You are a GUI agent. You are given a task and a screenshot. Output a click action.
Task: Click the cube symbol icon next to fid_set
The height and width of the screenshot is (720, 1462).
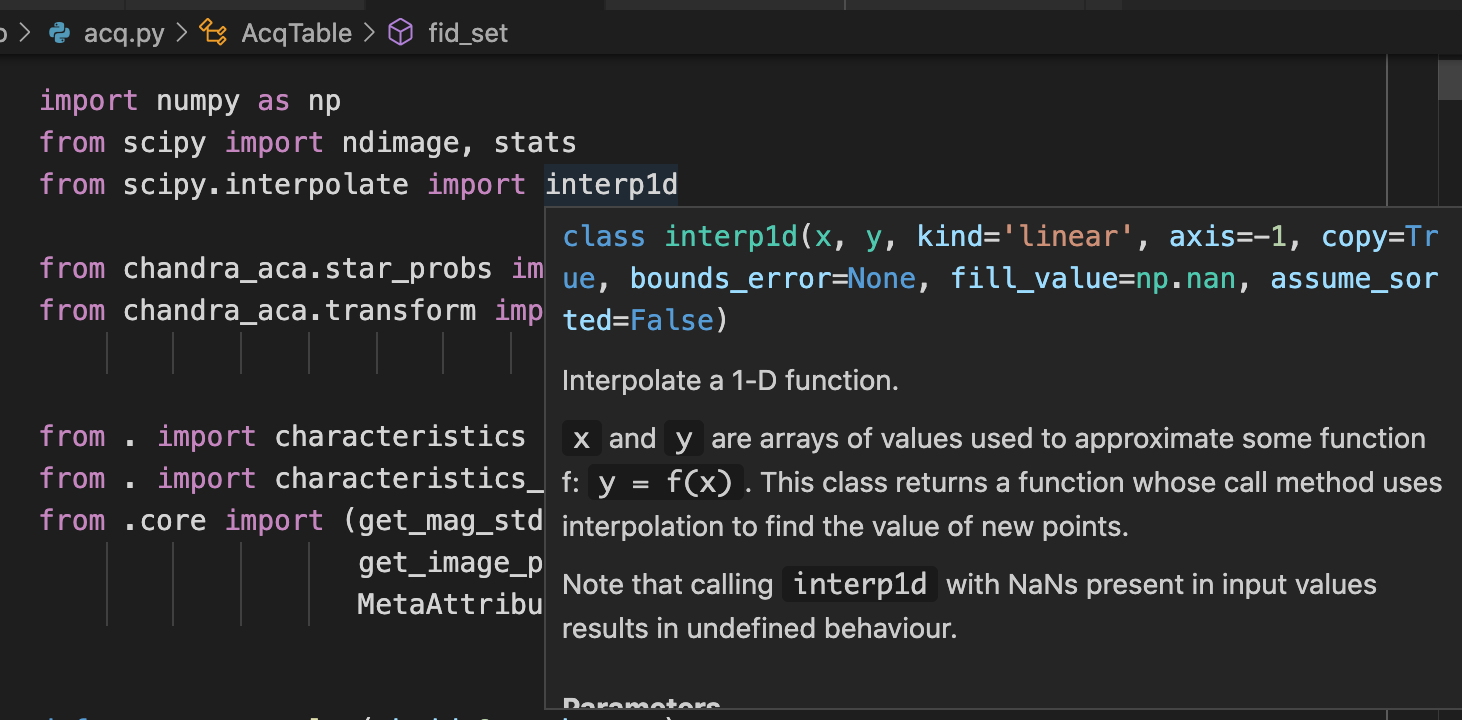tap(399, 32)
